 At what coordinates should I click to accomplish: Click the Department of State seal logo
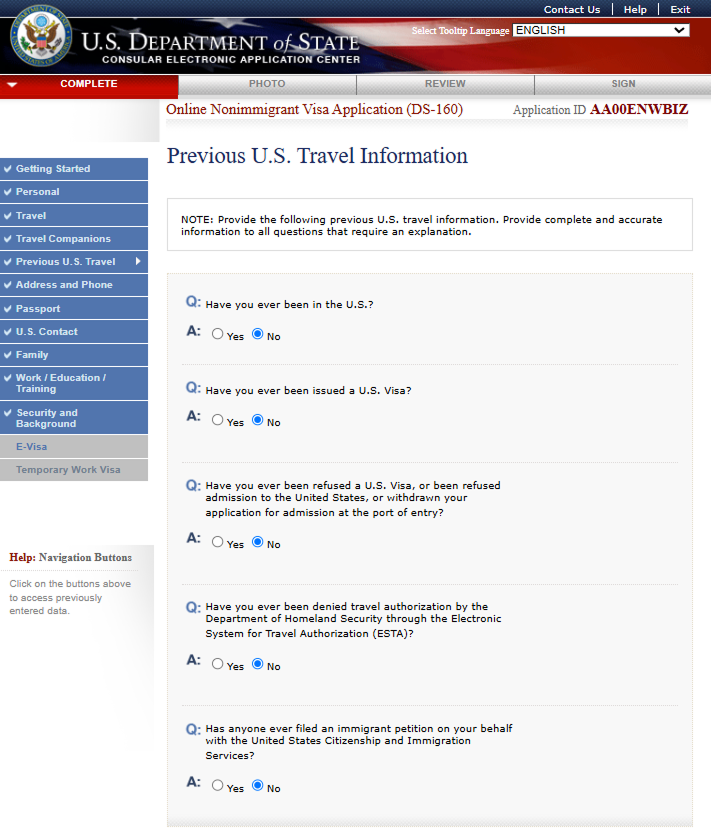[41, 36]
